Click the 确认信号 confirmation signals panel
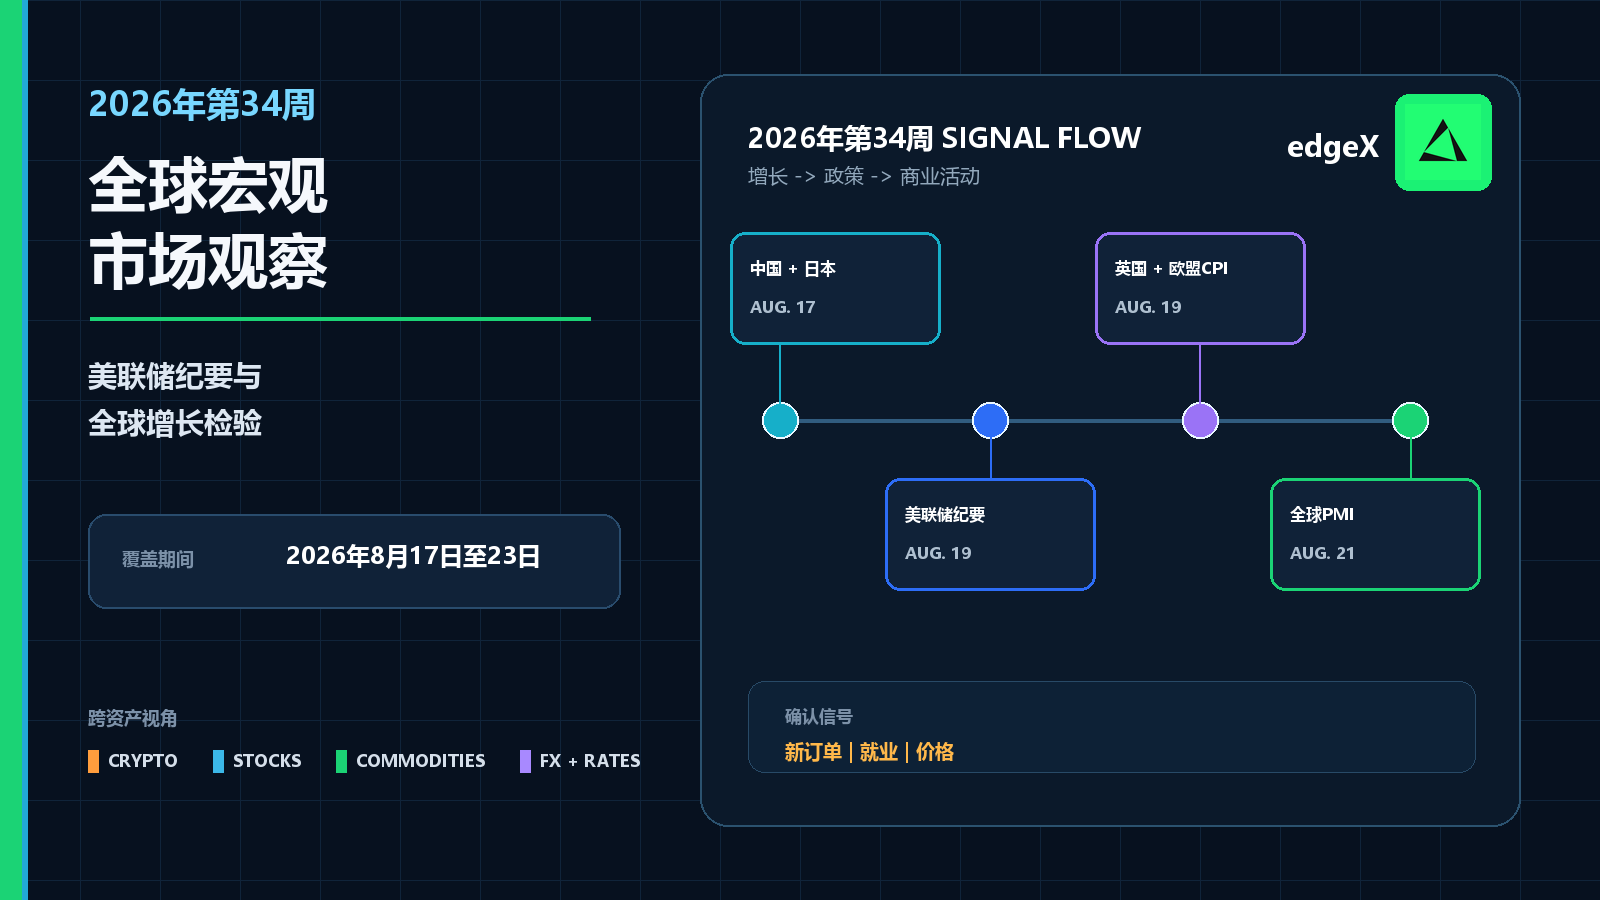The image size is (1600, 900). coord(1111,727)
